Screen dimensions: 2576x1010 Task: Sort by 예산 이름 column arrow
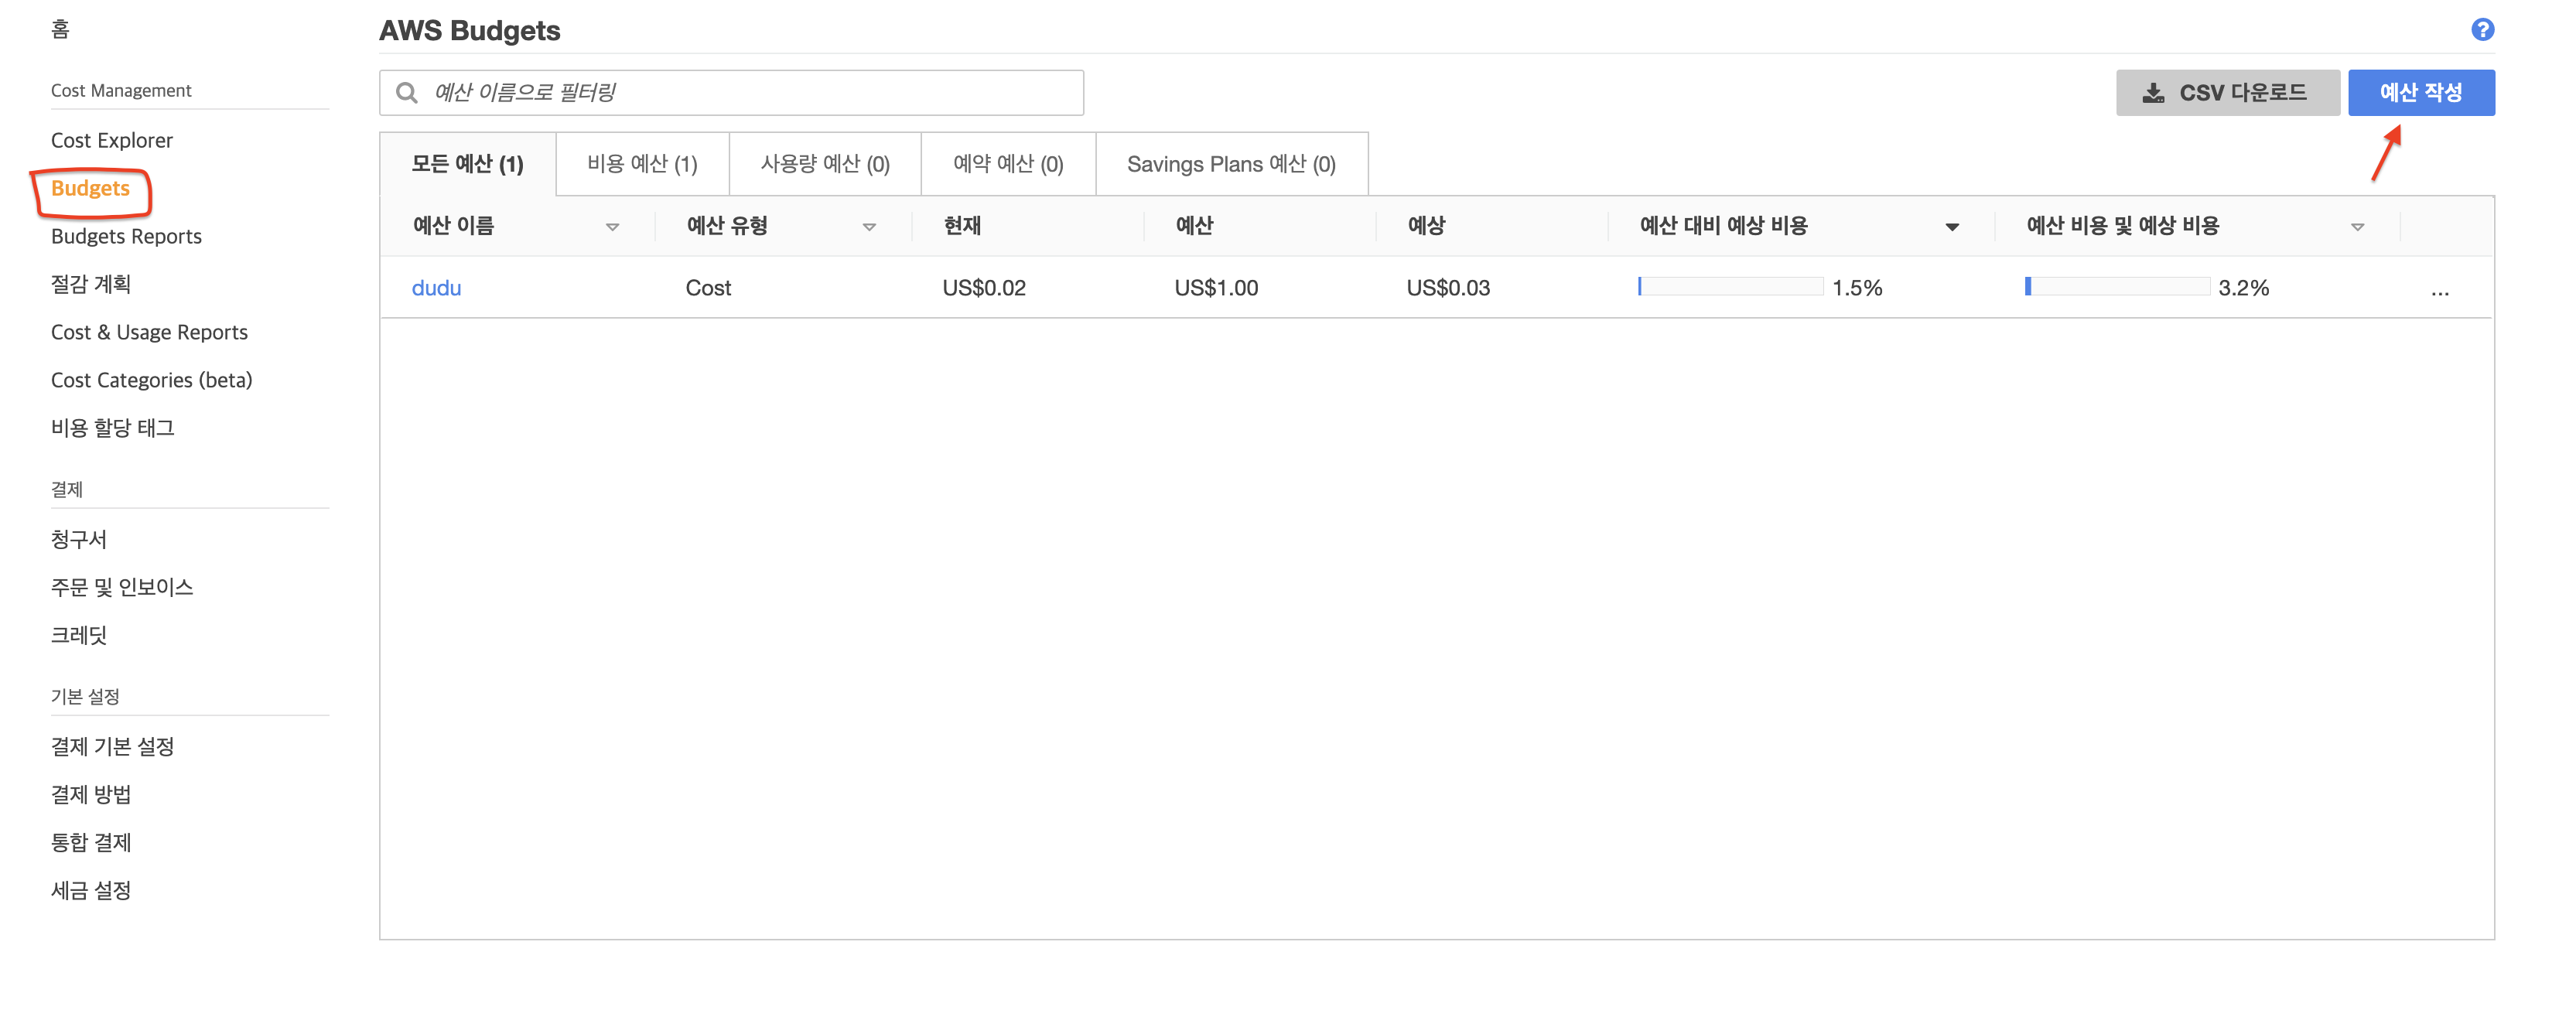612,227
